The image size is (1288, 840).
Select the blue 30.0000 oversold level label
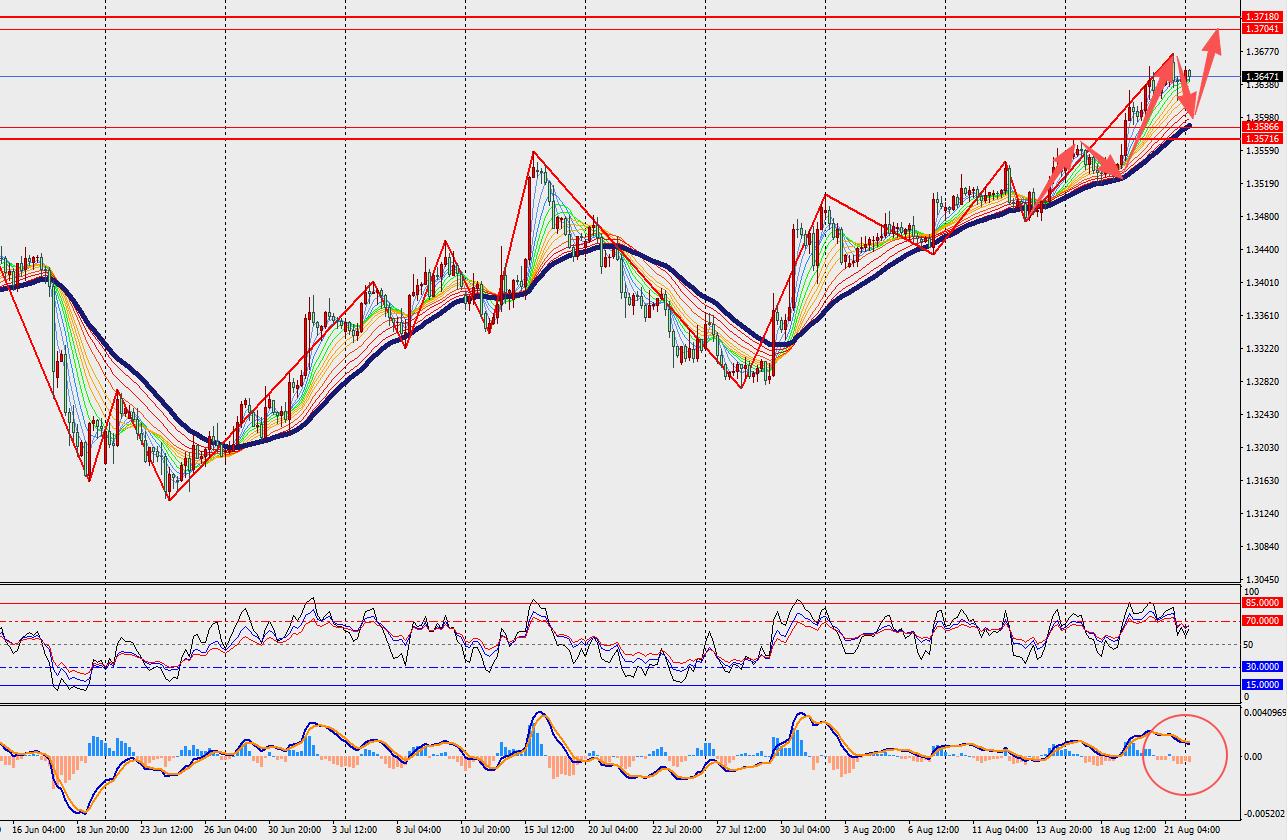tap(1261, 666)
